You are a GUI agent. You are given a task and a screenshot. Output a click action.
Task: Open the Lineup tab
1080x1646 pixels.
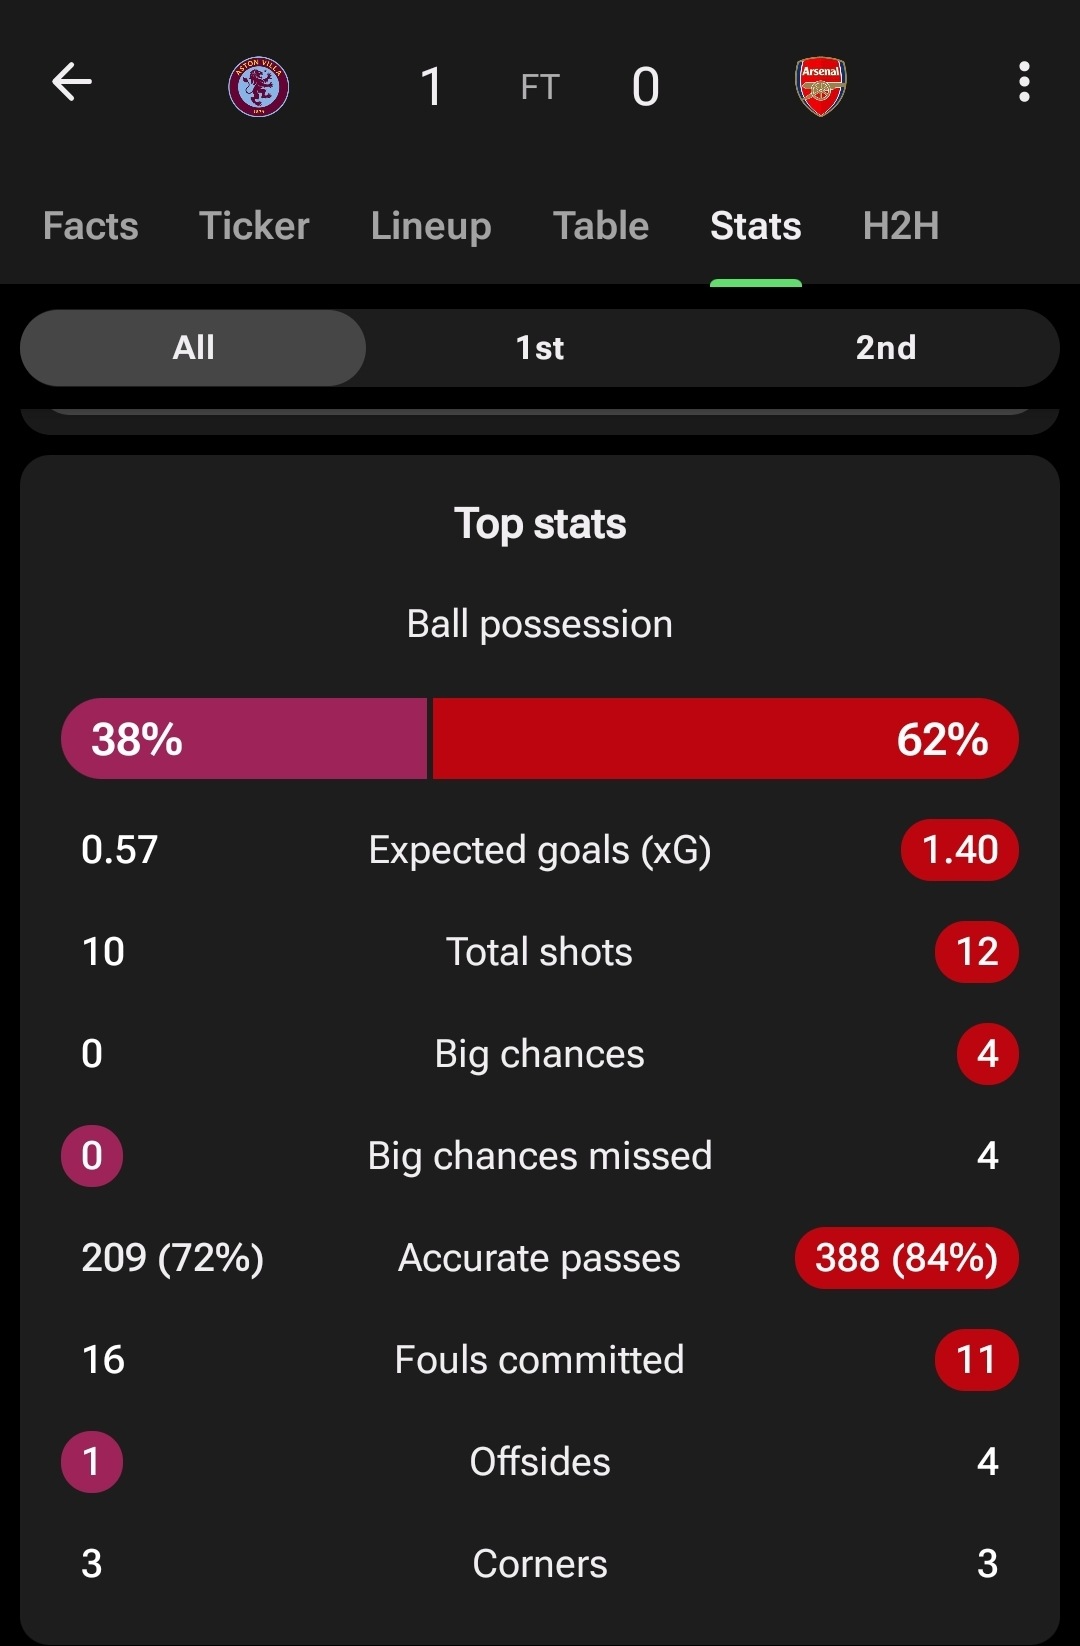(x=431, y=226)
